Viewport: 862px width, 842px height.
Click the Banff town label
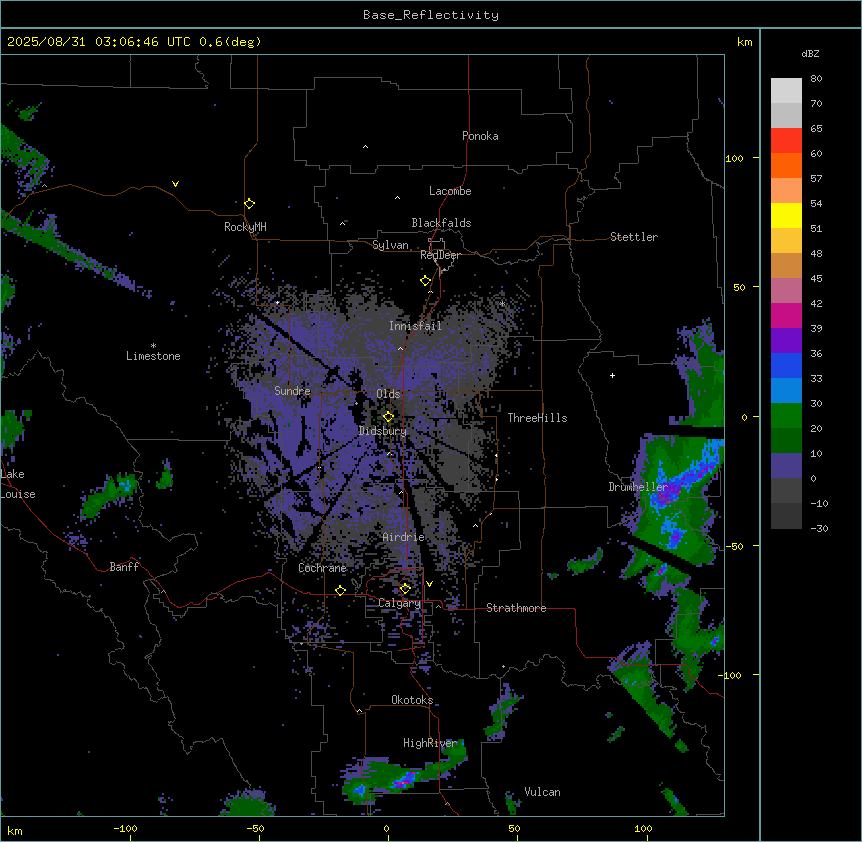[x=124, y=567]
